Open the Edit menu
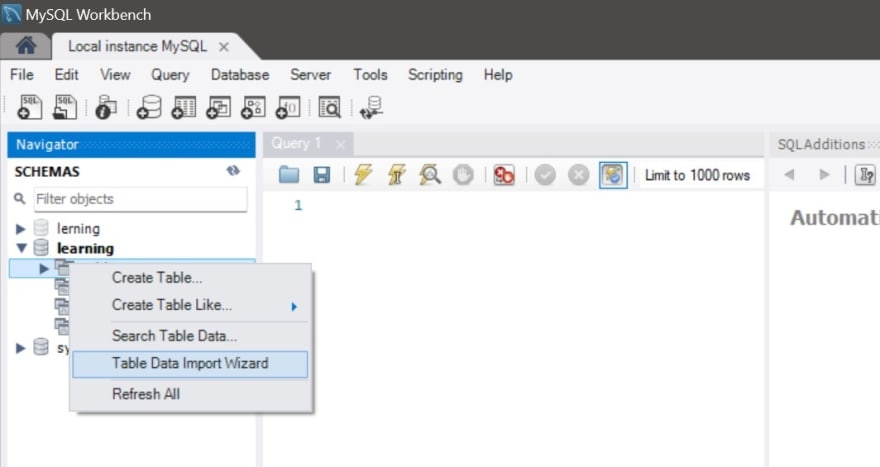Image resolution: width=880 pixels, height=467 pixels. pyautogui.click(x=66, y=75)
